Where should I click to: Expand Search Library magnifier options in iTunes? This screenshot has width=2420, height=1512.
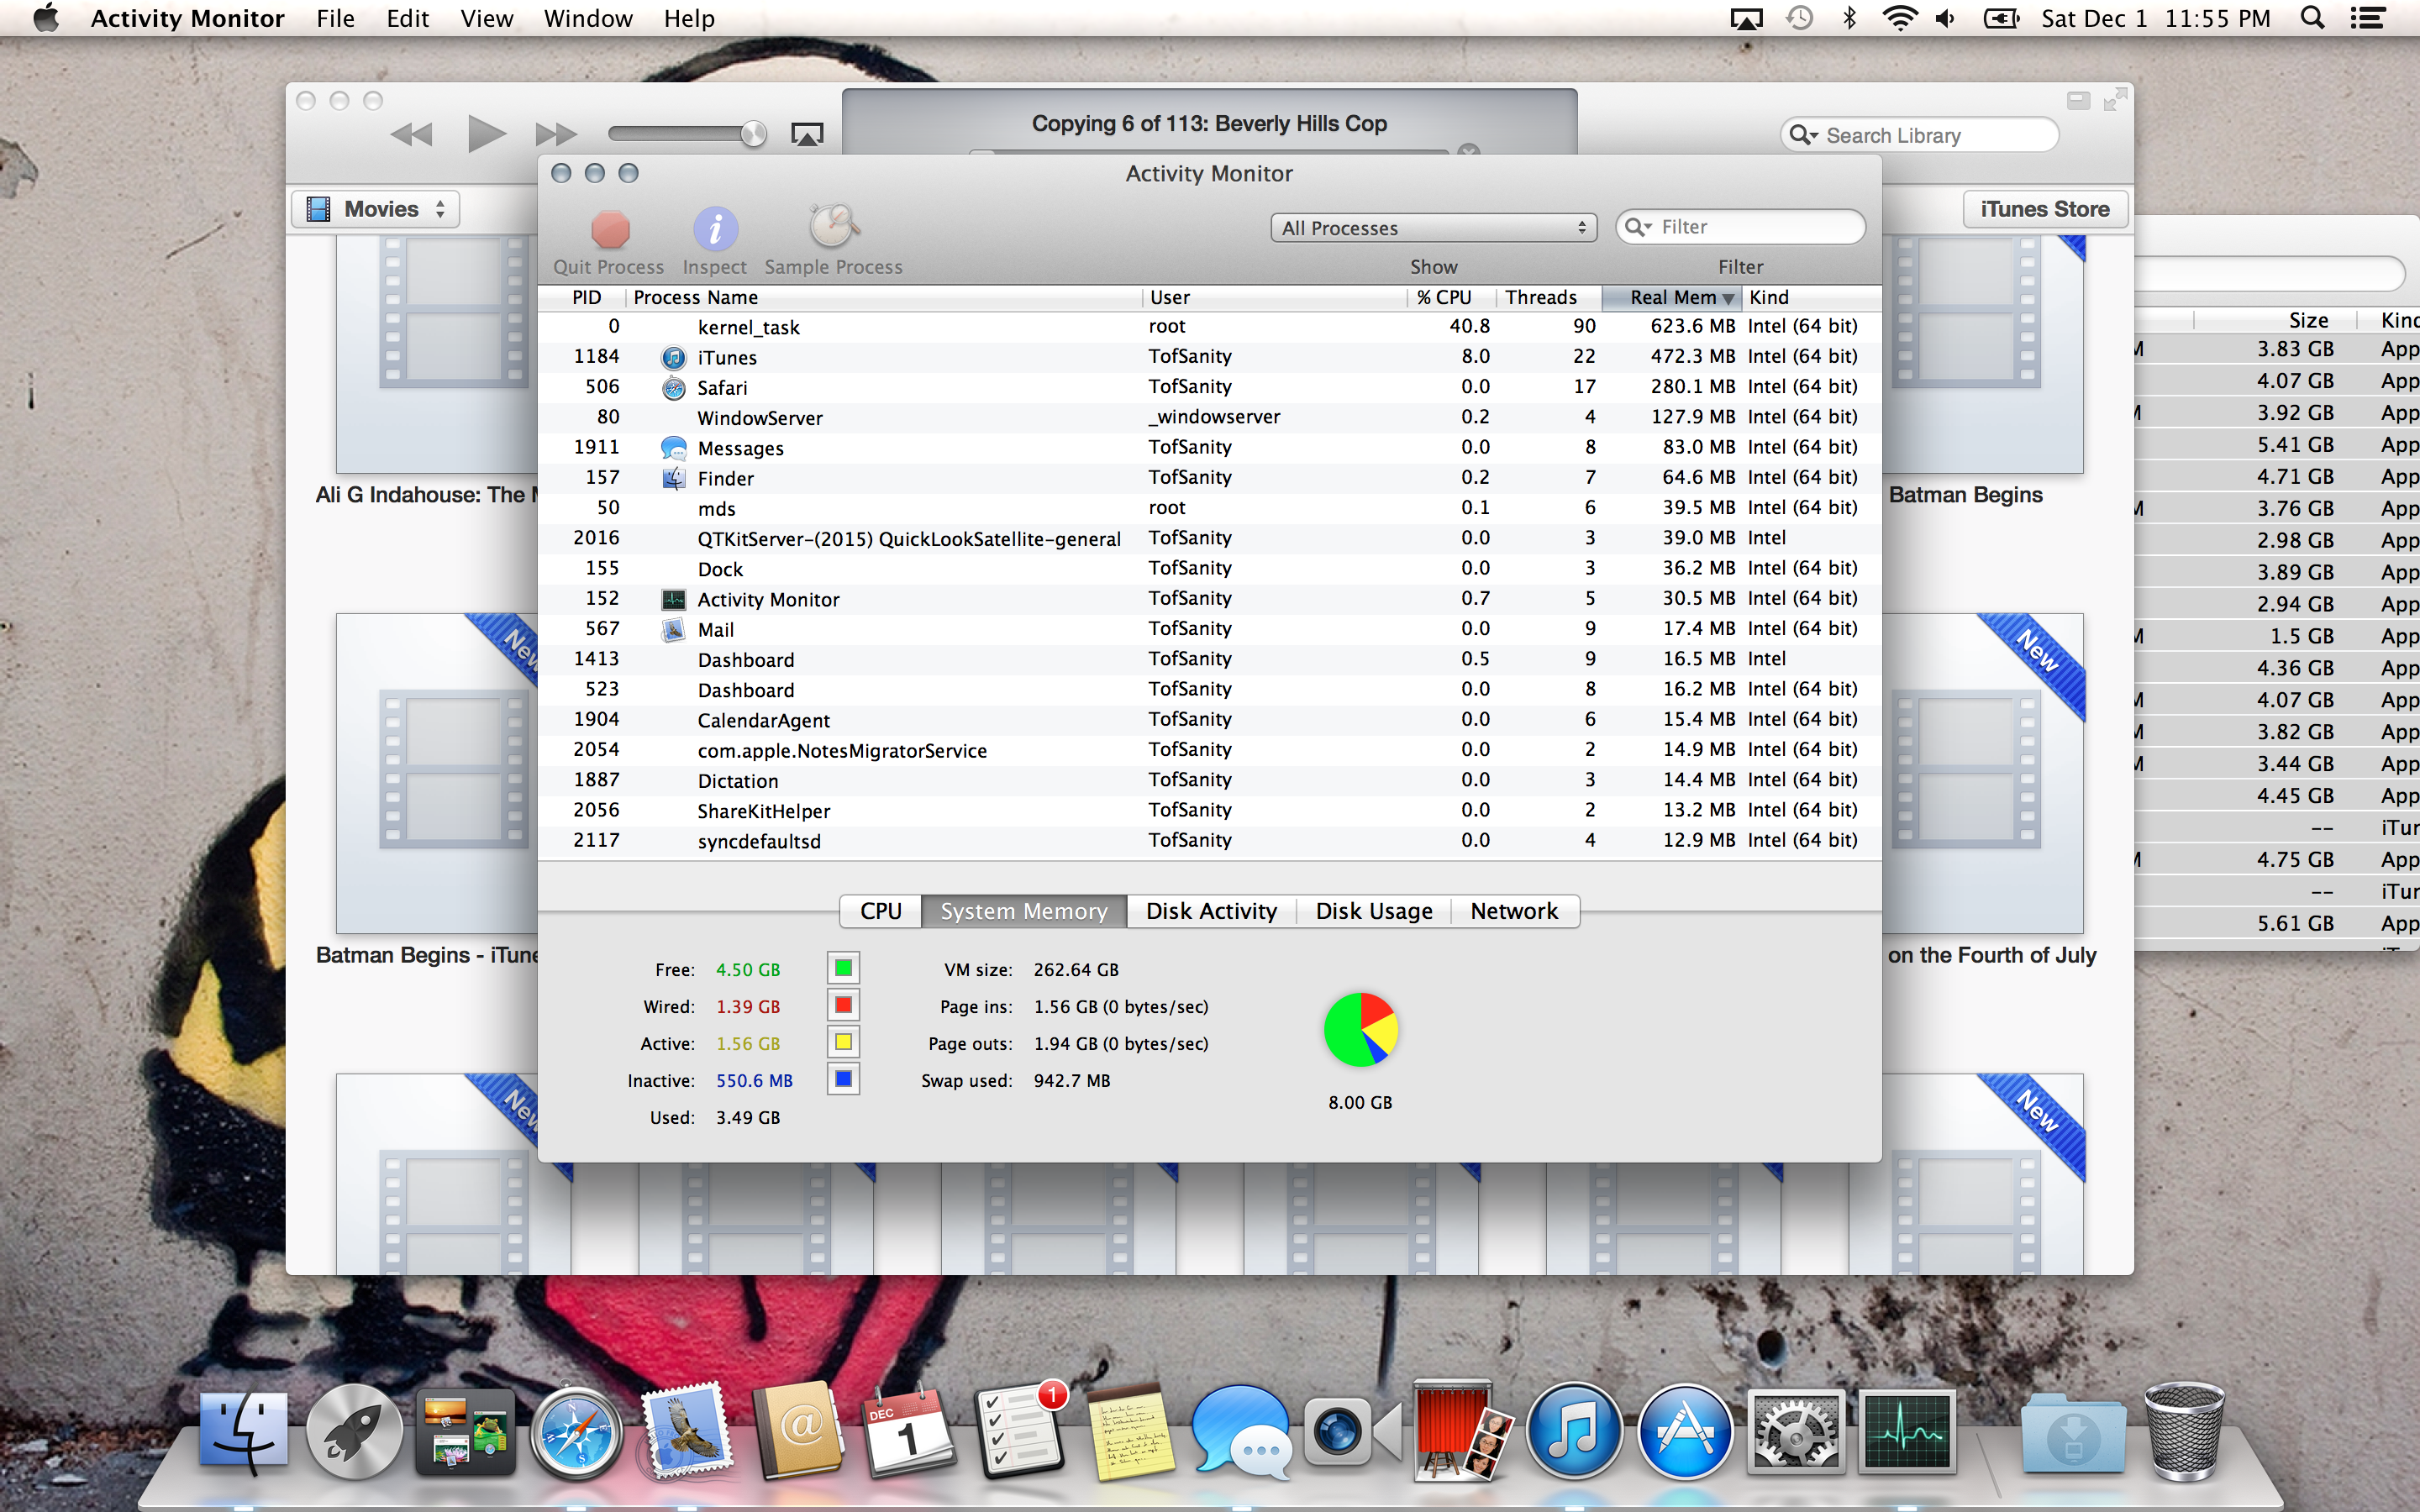(1803, 135)
